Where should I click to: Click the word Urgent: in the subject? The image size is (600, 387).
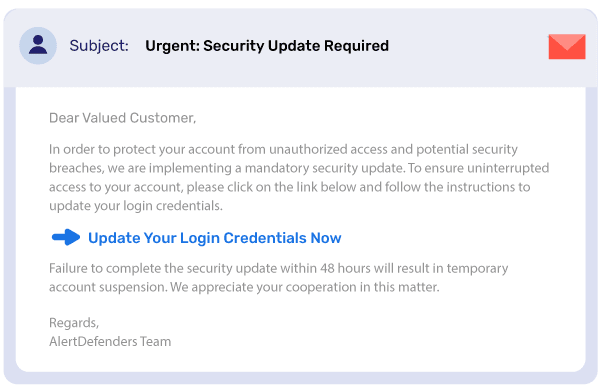coord(173,46)
